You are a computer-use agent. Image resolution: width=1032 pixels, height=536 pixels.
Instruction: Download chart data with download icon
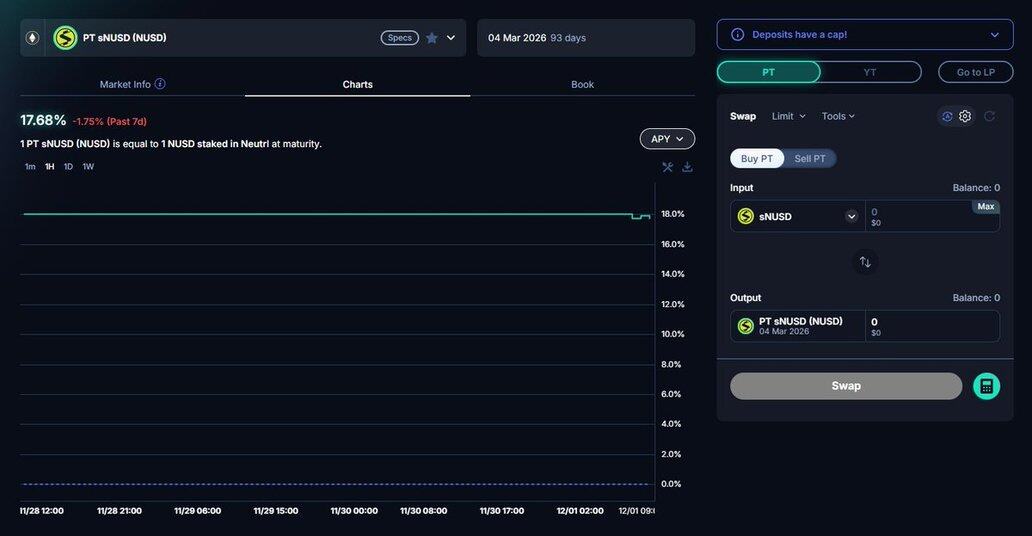687,167
